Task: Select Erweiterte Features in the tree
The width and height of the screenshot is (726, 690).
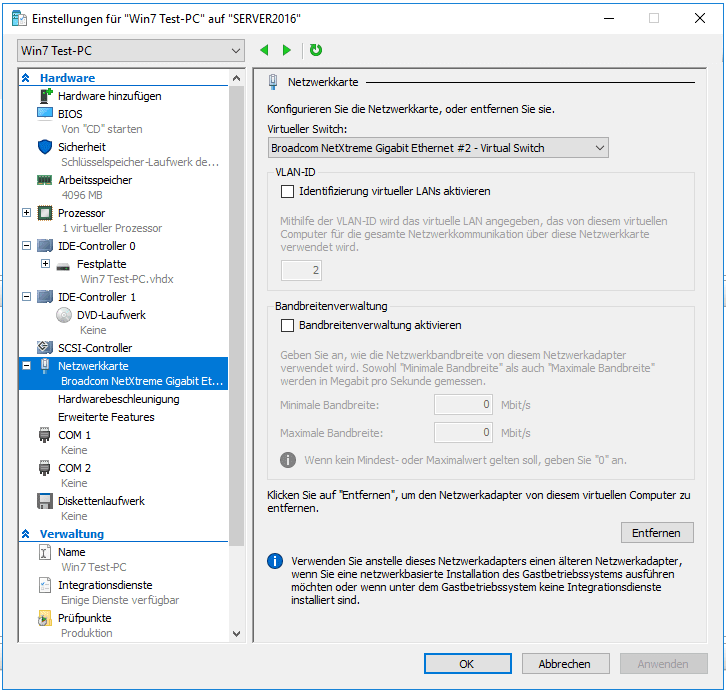Action: 106,417
